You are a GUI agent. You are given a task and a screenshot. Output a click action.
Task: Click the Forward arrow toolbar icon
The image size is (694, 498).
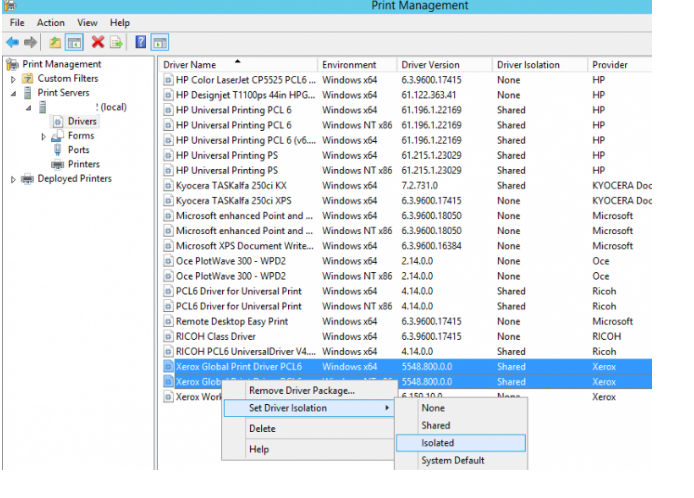click(x=30, y=42)
